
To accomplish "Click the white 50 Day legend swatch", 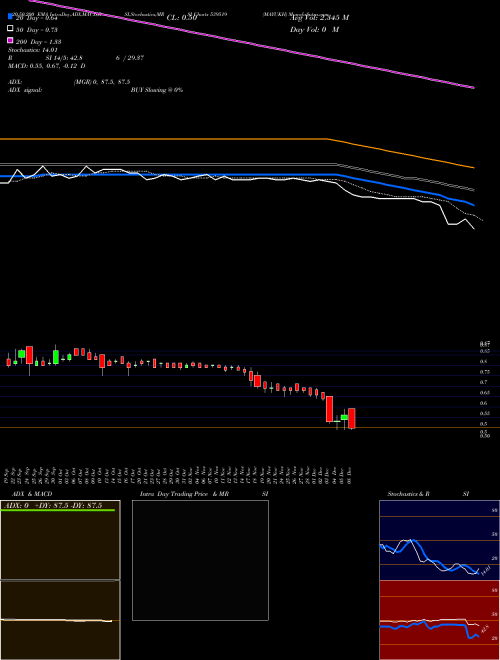I will click(x=11, y=29).
